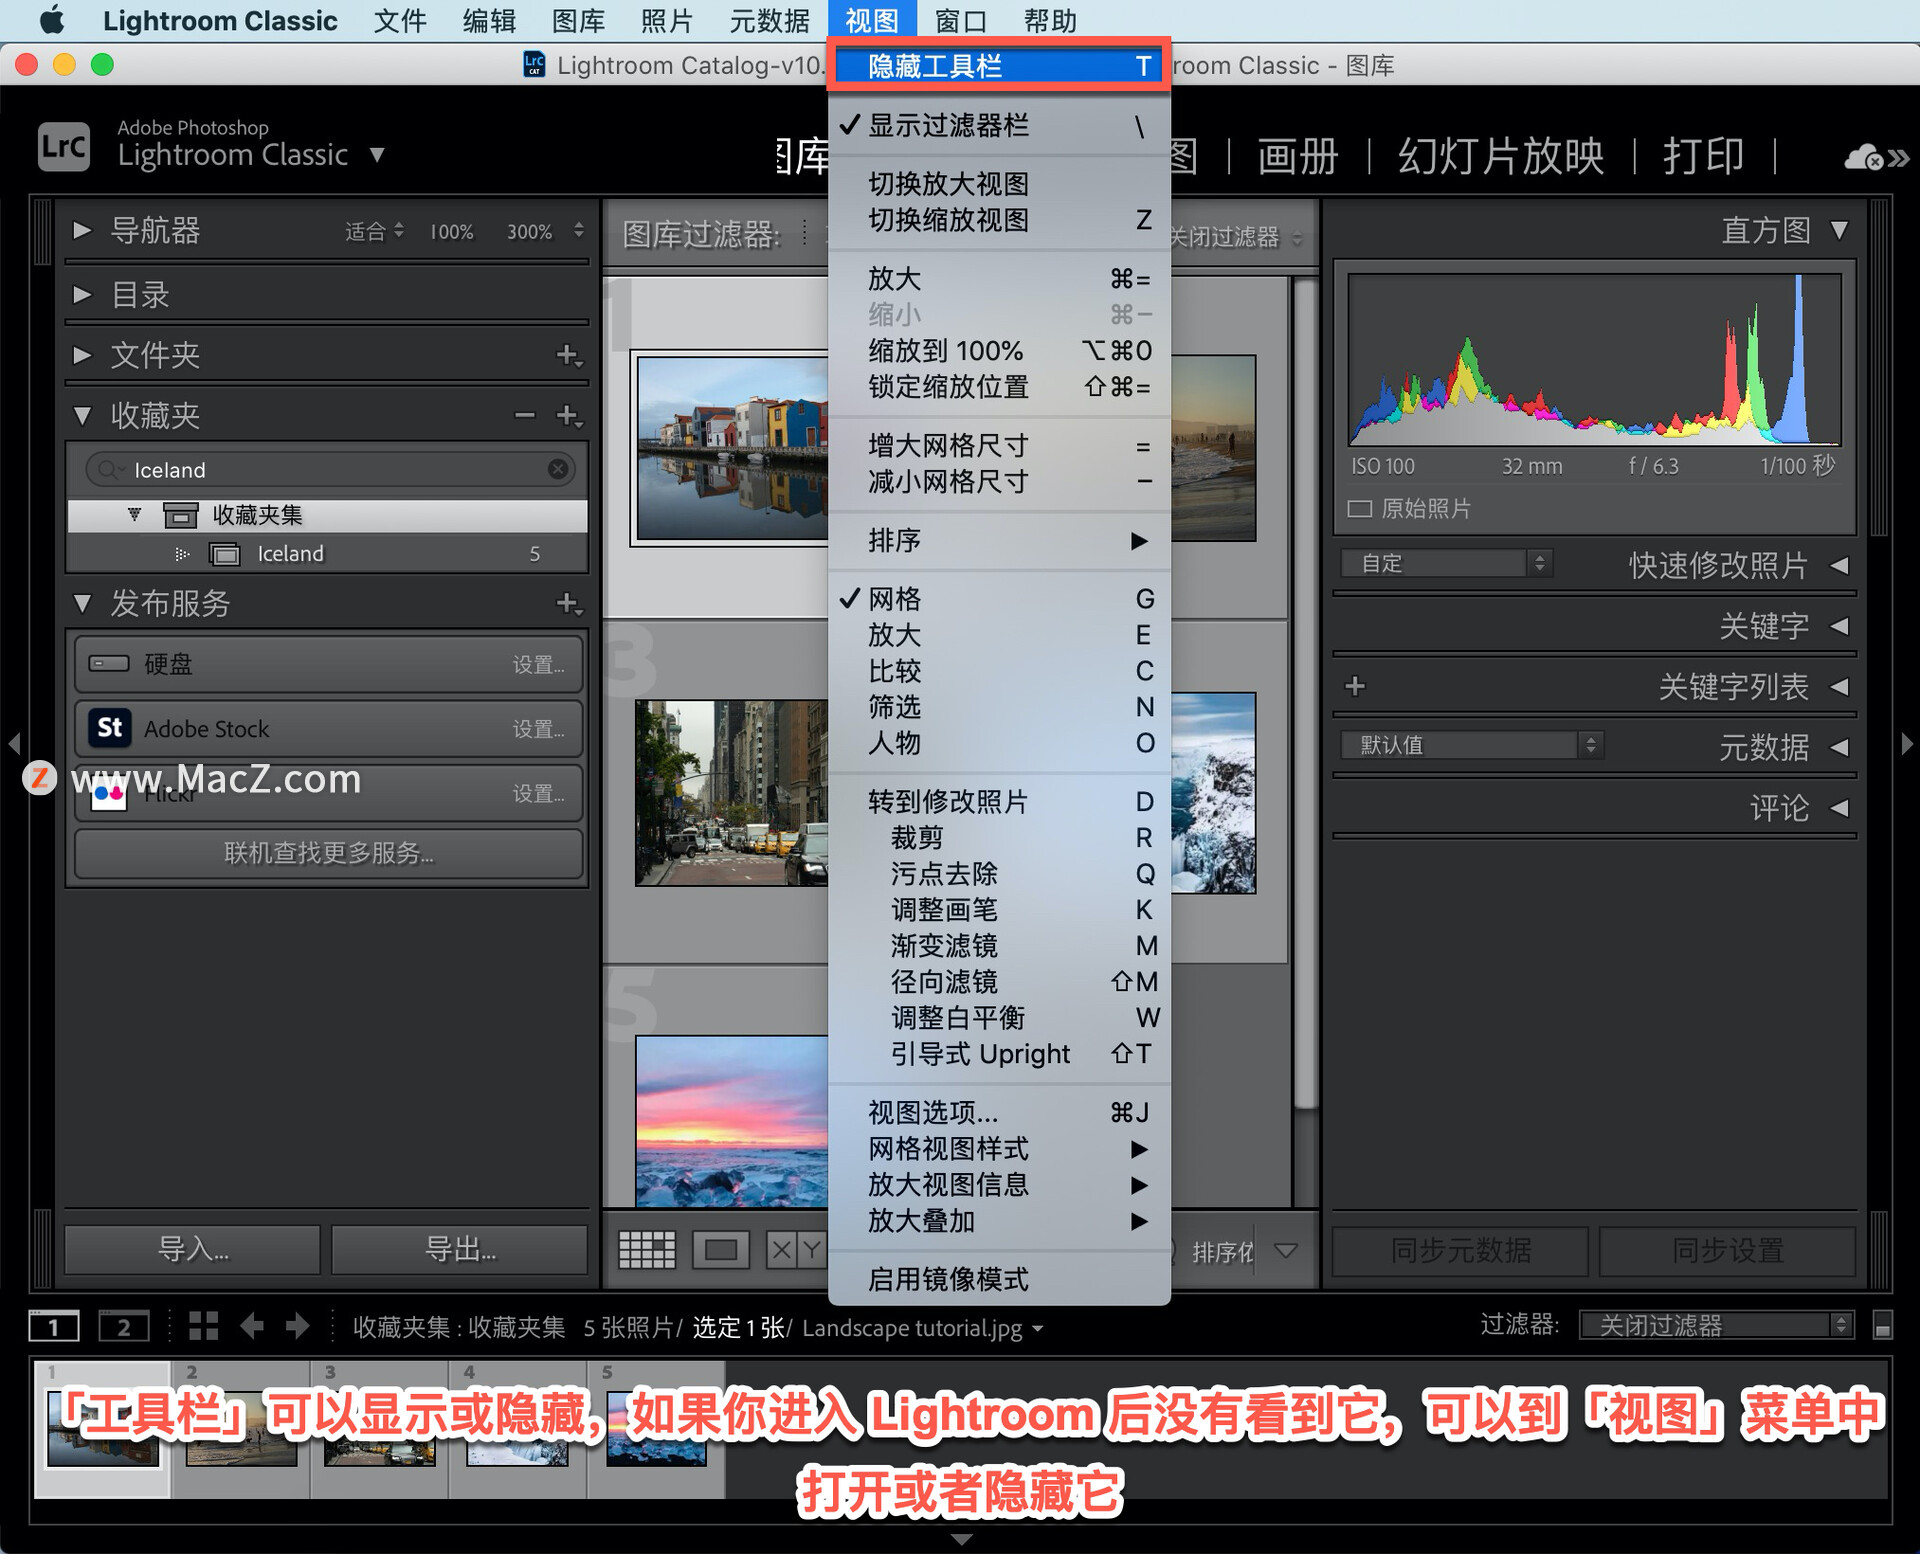This screenshot has height=1554, width=1920.
Task: Click the Sync Settings button
Action: tap(1727, 1250)
